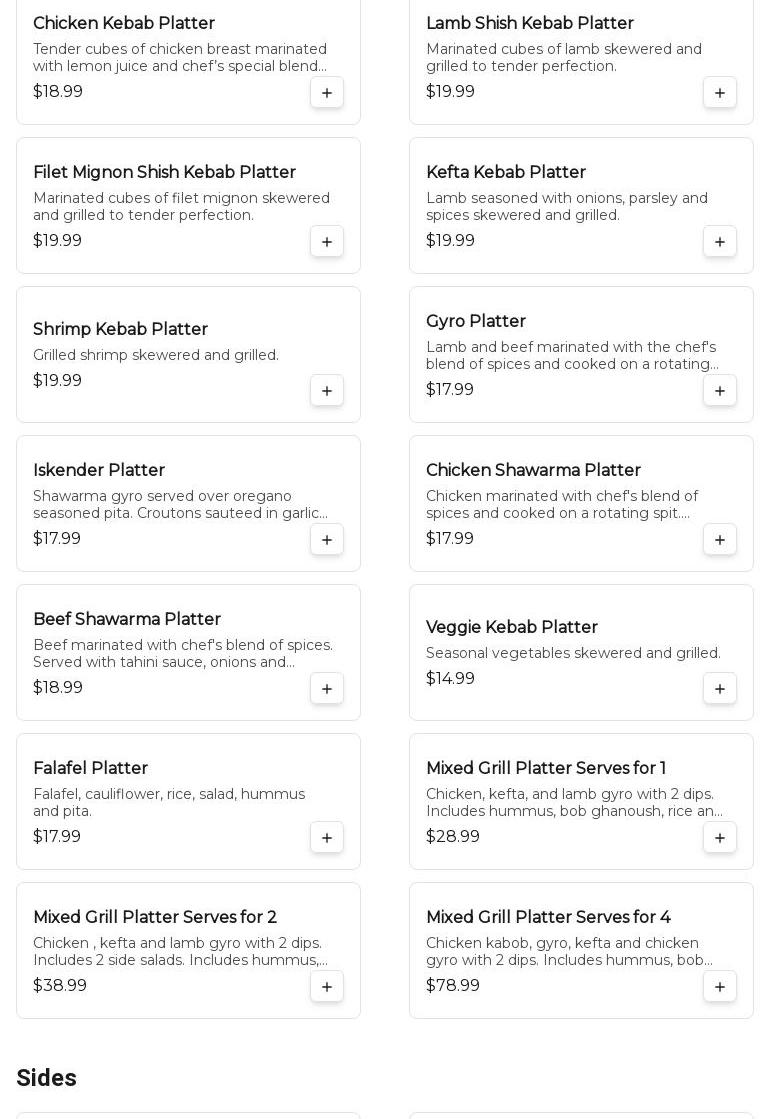The width and height of the screenshot is (770, 1119).
Task: Select Shrimp Kebab Platter title
Action: point(120,329)
